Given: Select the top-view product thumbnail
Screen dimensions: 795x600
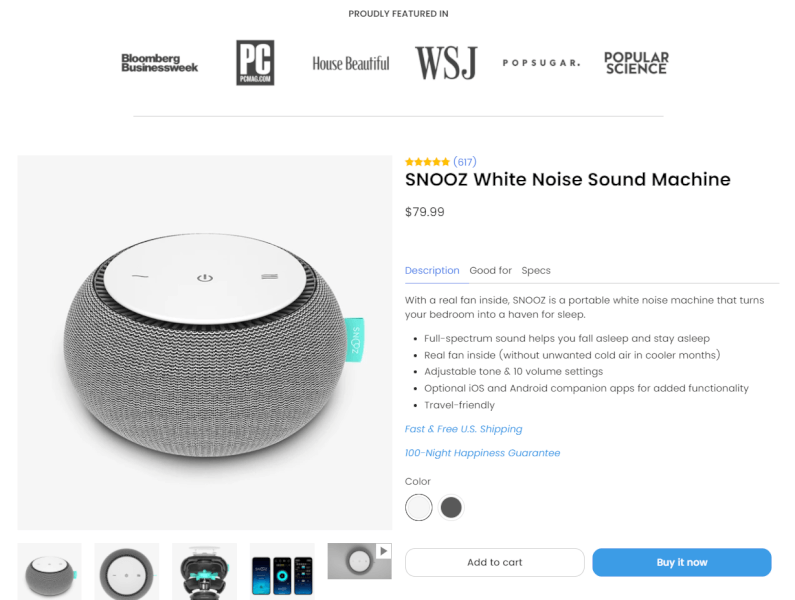Looking at the screenshot, I should tap(127, 572).
